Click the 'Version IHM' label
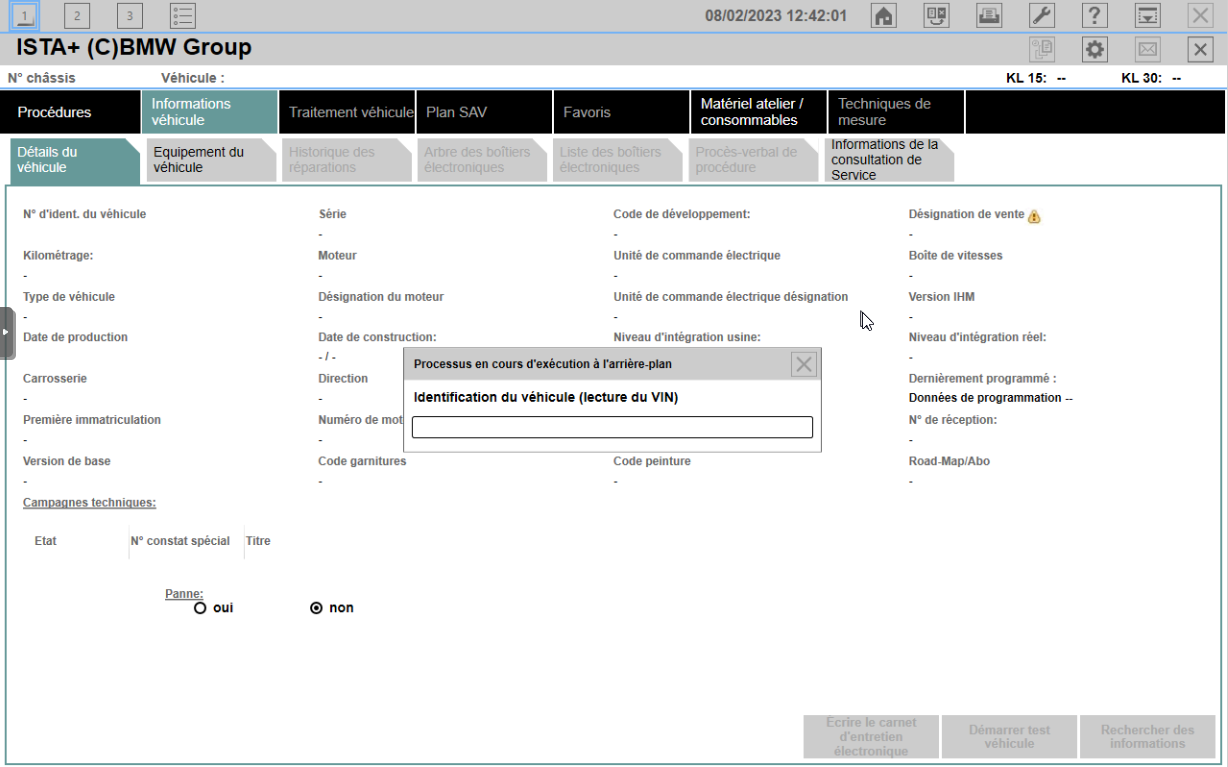Viewport: 1228px width, 767px height. (x=941, y=297)
